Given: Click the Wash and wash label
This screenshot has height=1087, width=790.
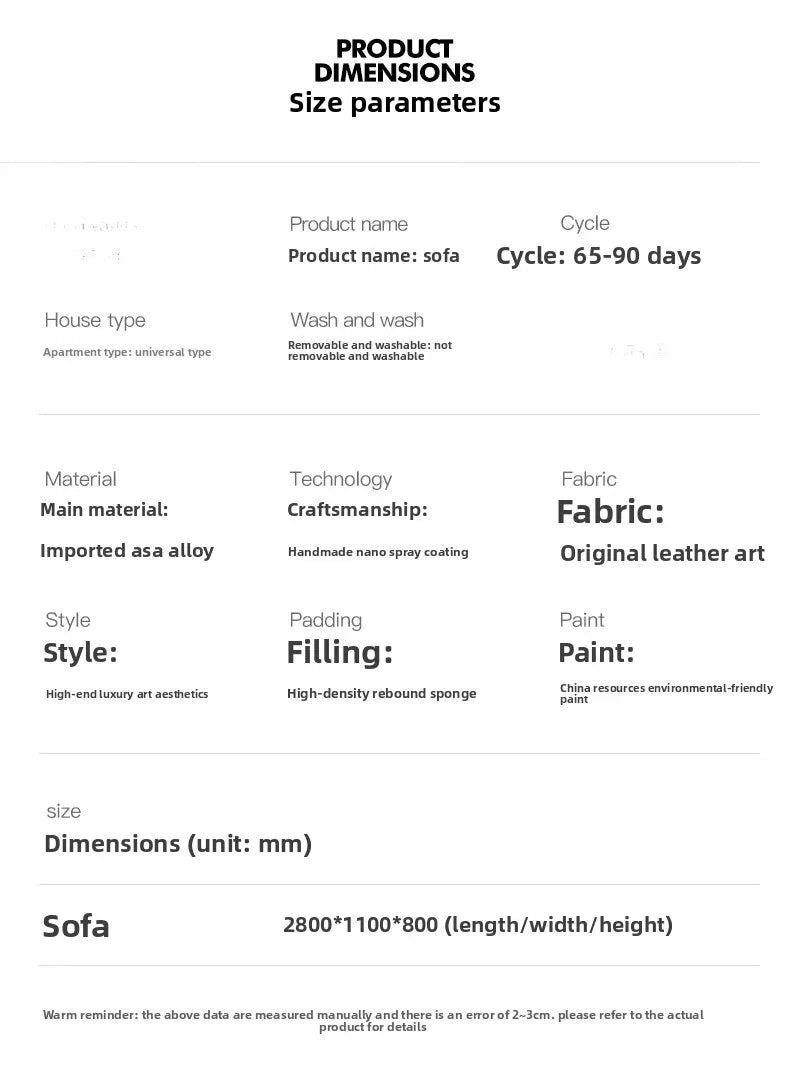Looking at the screenshot, I should pos(357,320).
